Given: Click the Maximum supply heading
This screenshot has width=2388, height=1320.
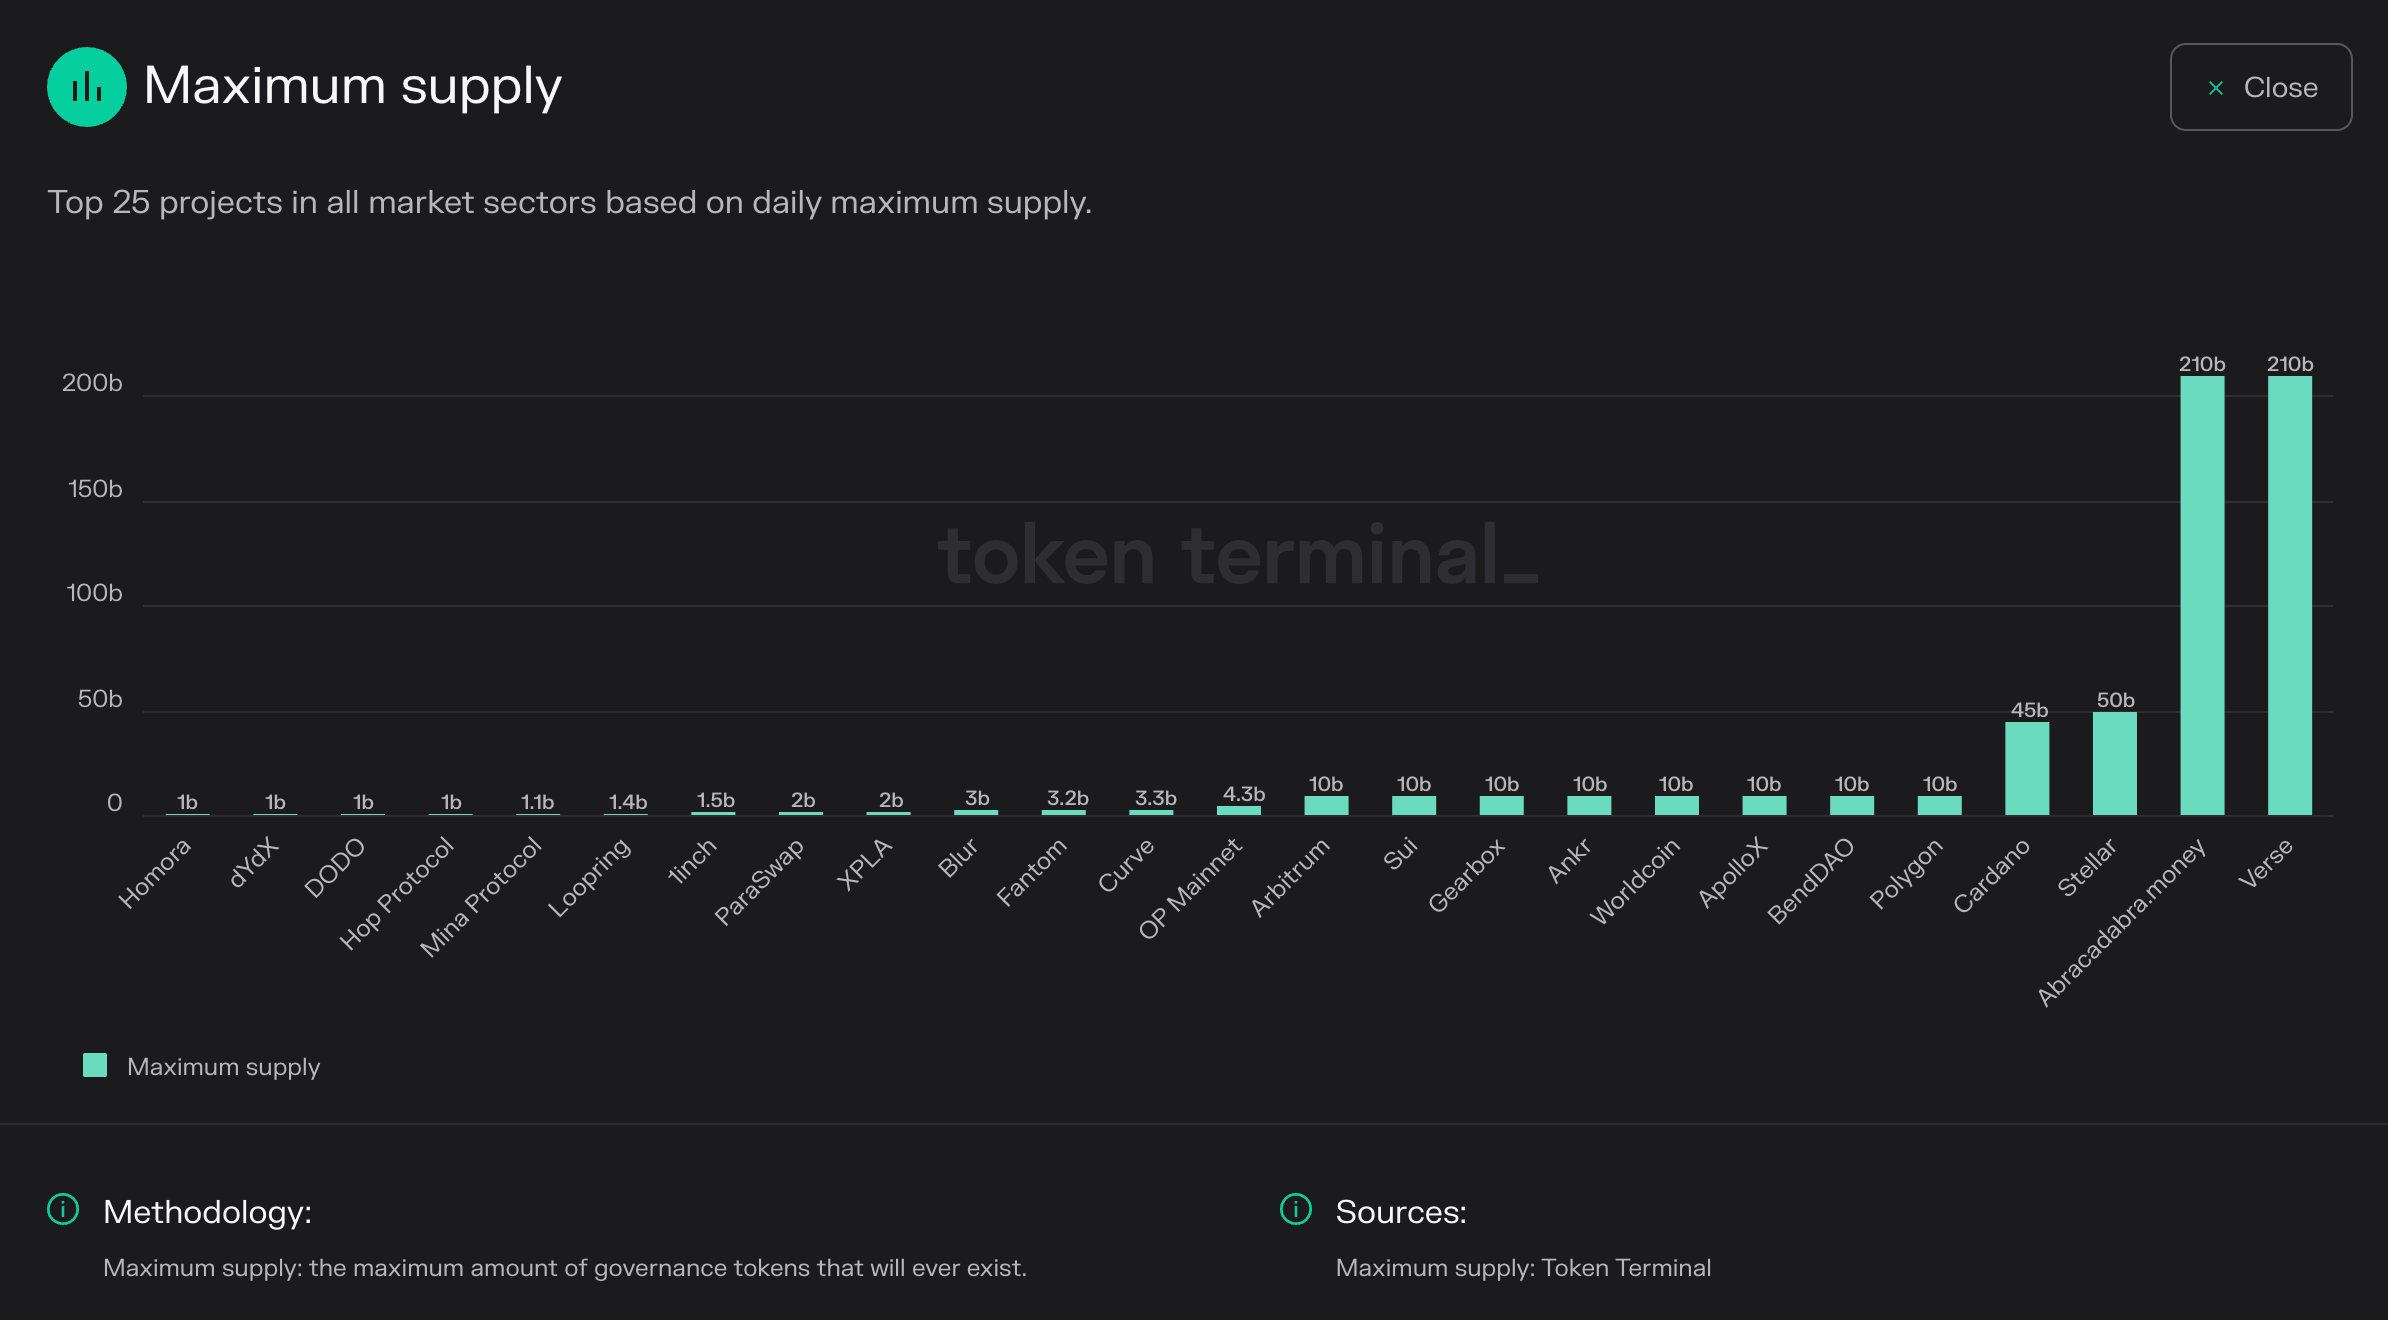Looking at the screenshot, I should (x=352, y=86).
